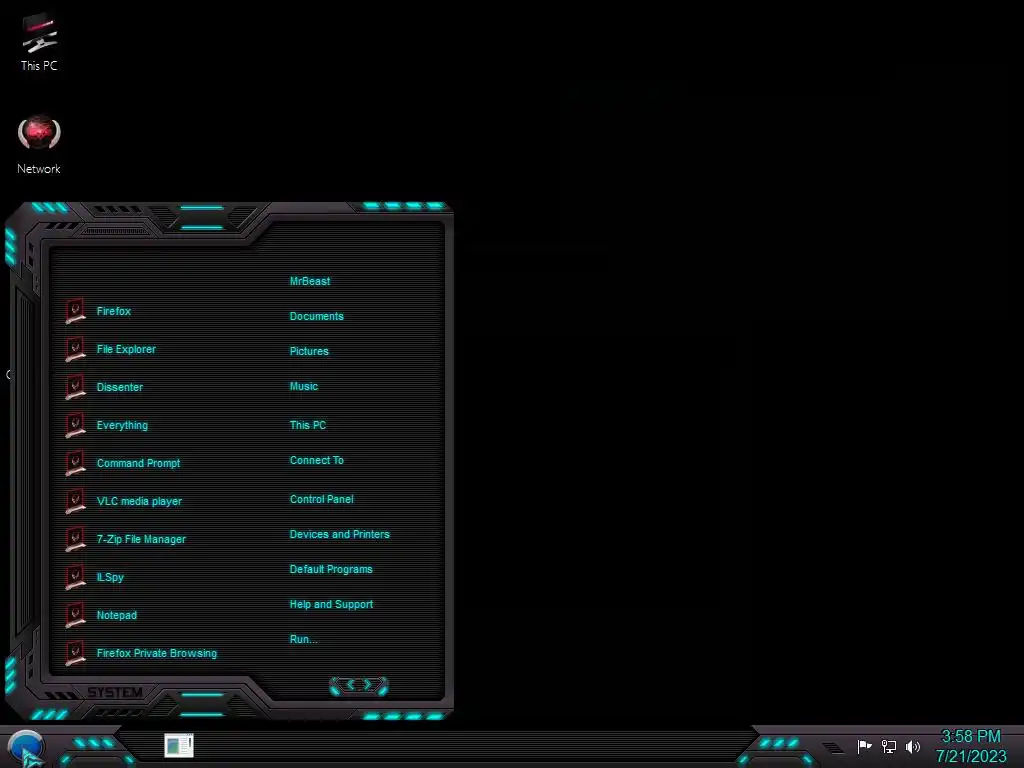Screen dimensions: 1024x768
Task: Click the right arrow of shutdown control
Action: pos(368,684)
